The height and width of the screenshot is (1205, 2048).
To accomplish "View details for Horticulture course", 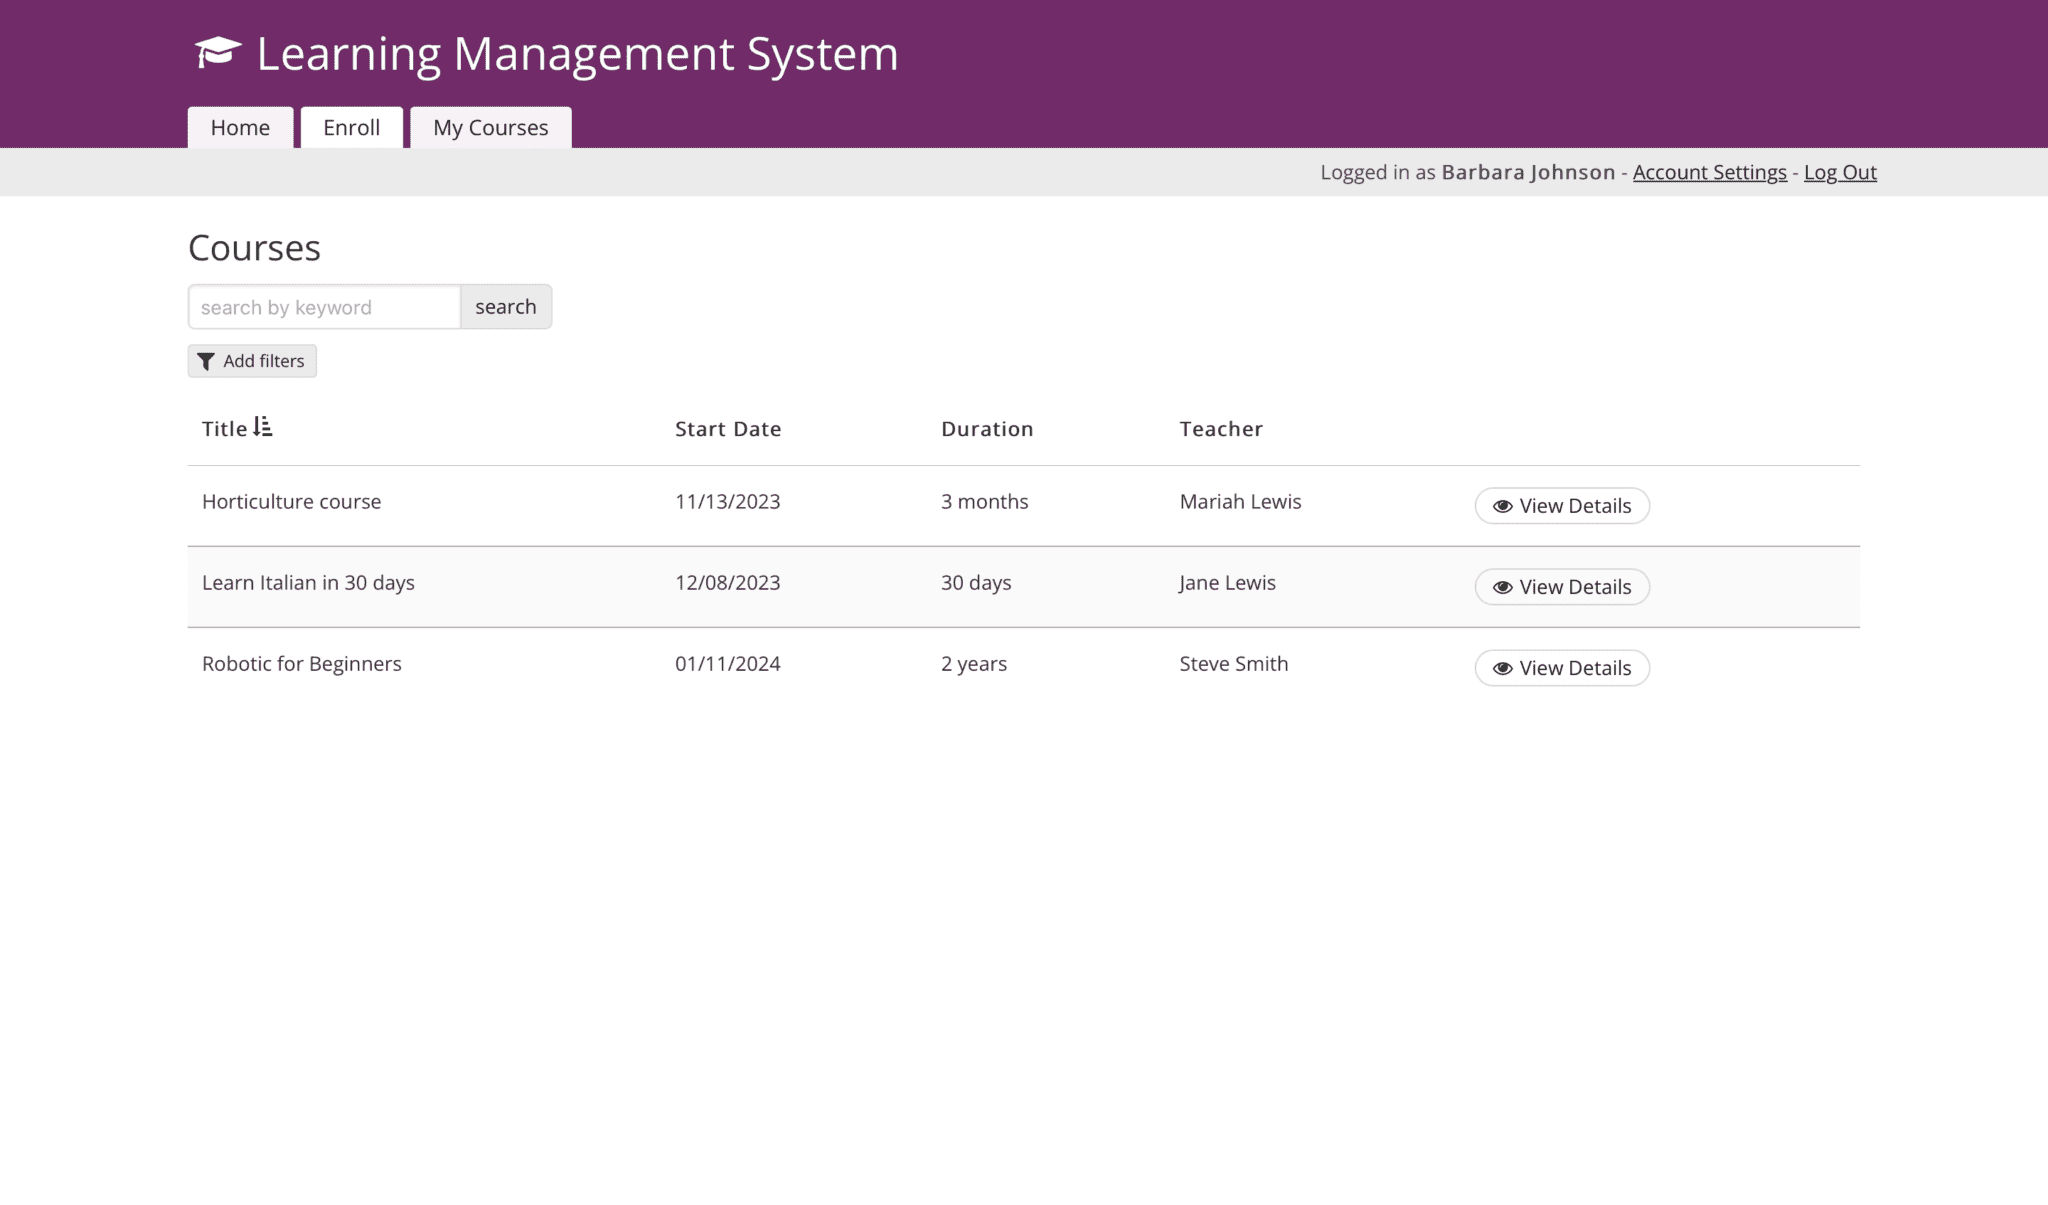I will click(x=1562, y=506).
